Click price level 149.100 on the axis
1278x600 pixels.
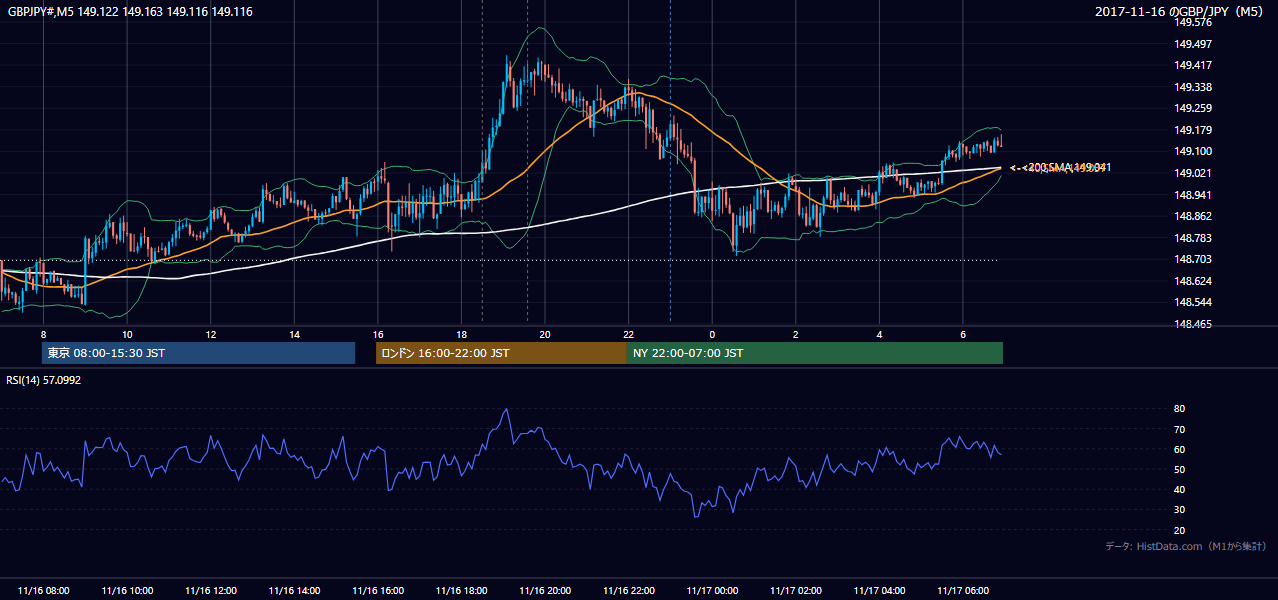coord(1193,151)
